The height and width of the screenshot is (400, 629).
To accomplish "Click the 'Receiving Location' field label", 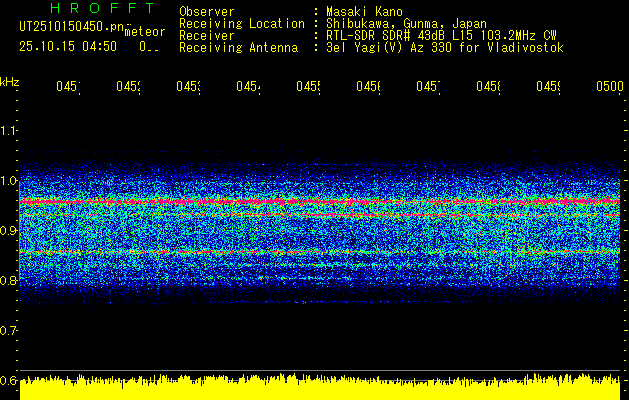I will 242,24.
